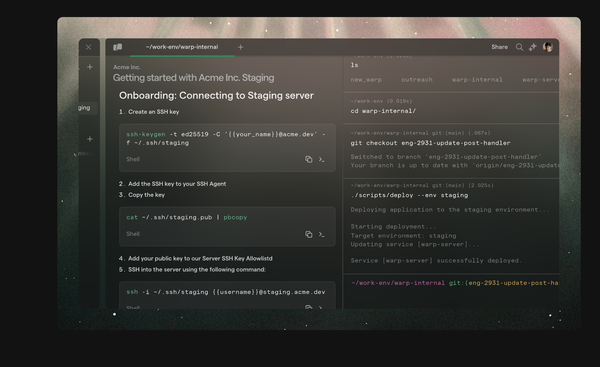The image size is (600, 367).
Task: Click 'Service [warp-server] successfully deployed' line
Action: click(436, 261)
